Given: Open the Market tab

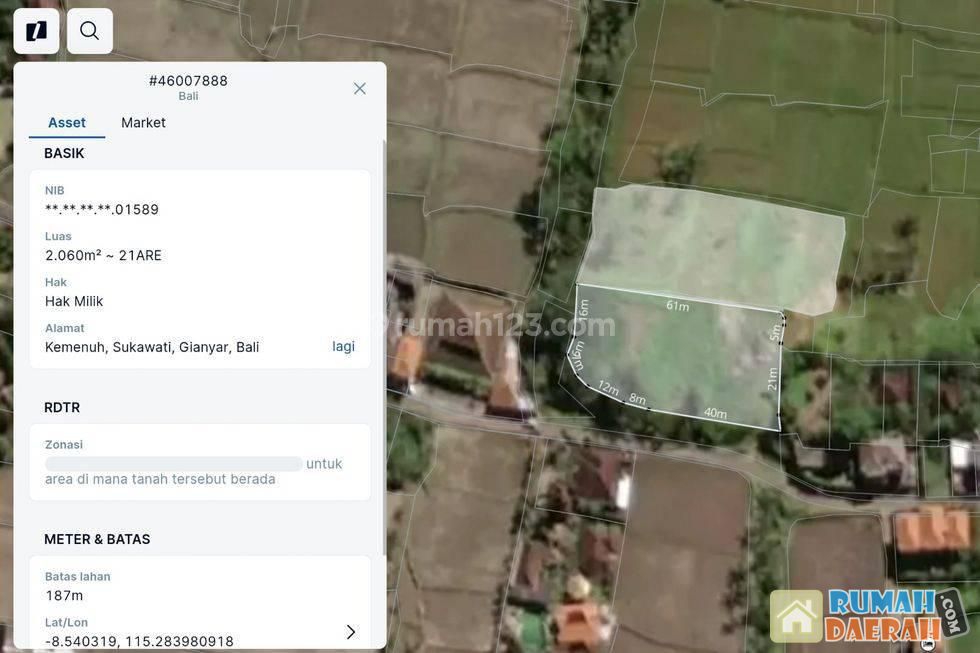Looking at the screenshot, I should (143, 122).
